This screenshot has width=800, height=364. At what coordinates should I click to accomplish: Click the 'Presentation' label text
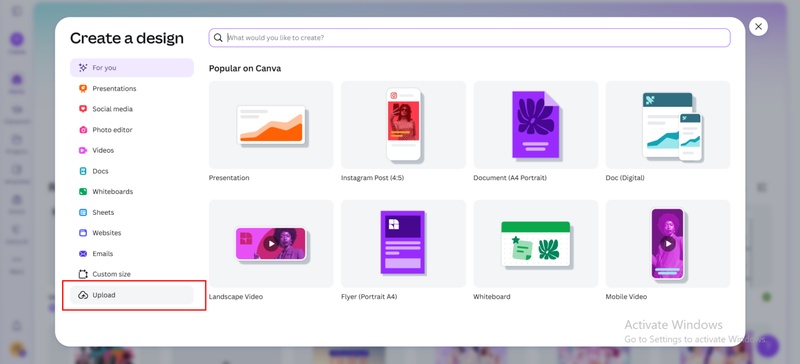pos(229,178)
